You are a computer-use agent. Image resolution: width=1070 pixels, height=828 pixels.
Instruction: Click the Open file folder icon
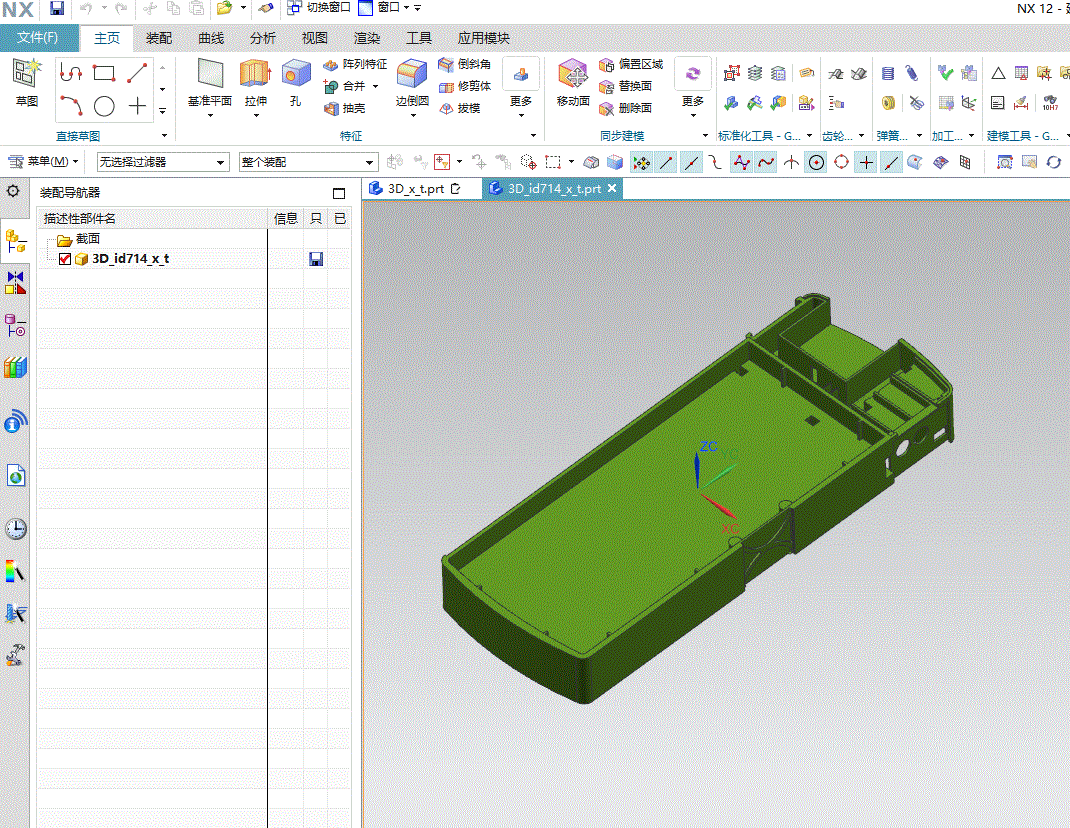pos(224,8)
